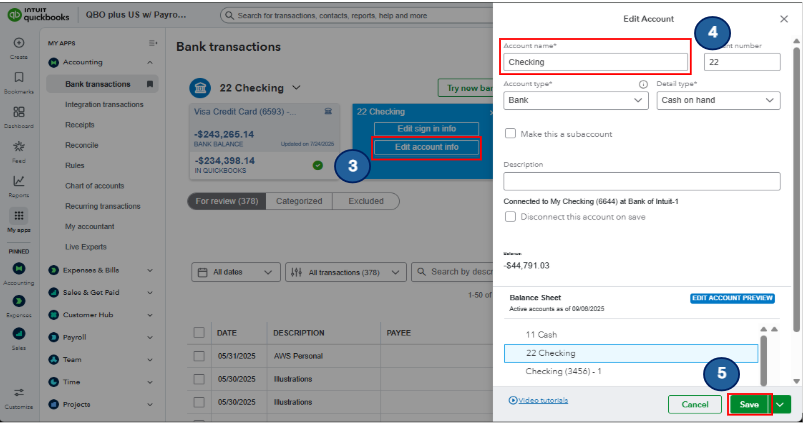This screenshot has width=805, height=423.
Task: Click the Try now banner button
Action: pyautogui.click(x=466, y=88)
